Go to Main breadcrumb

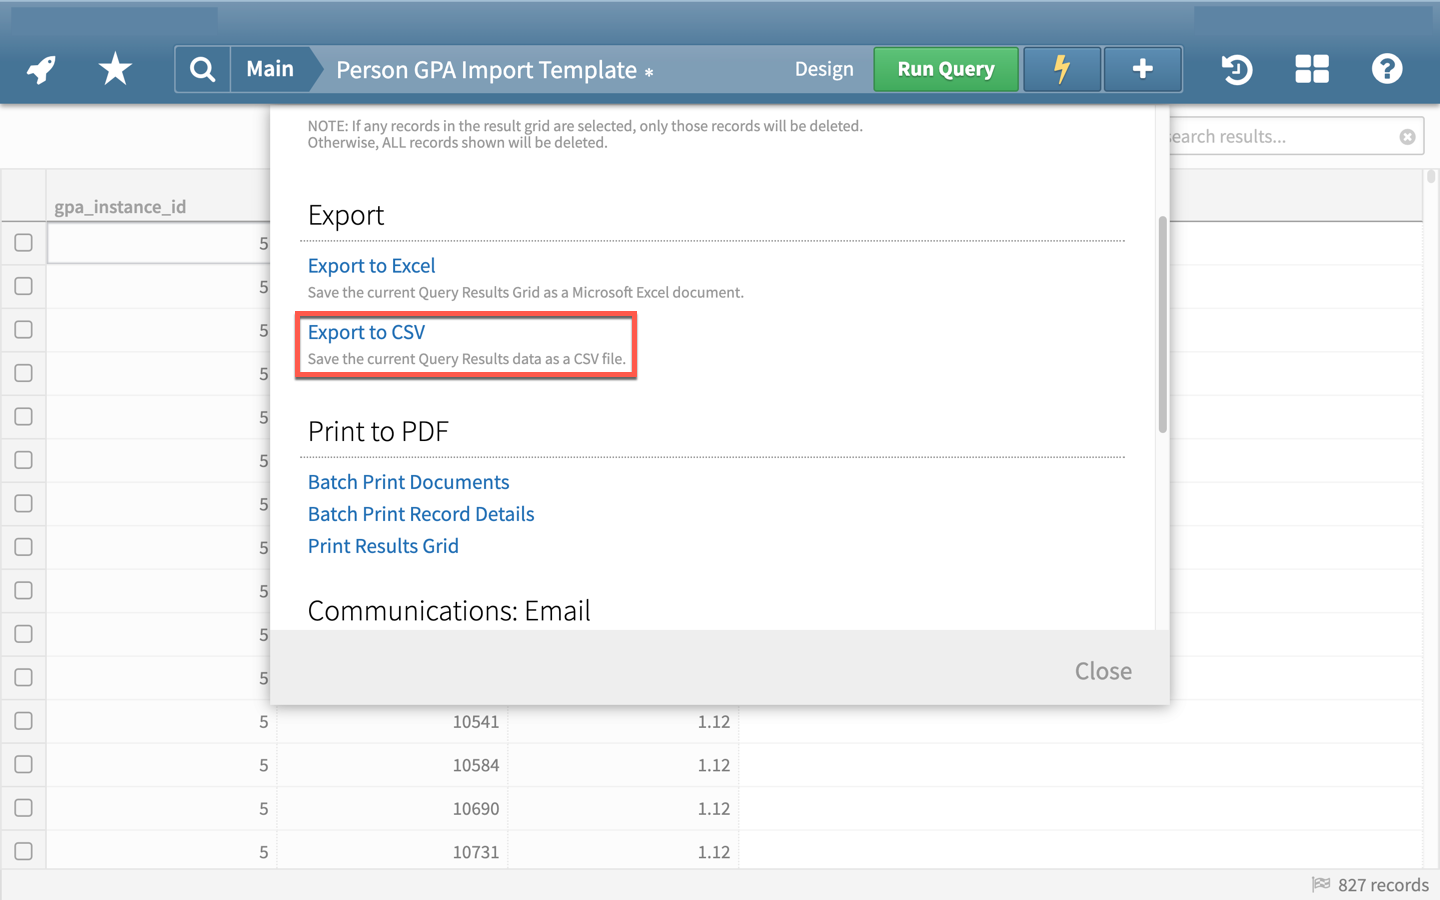(x=270, y=69)
